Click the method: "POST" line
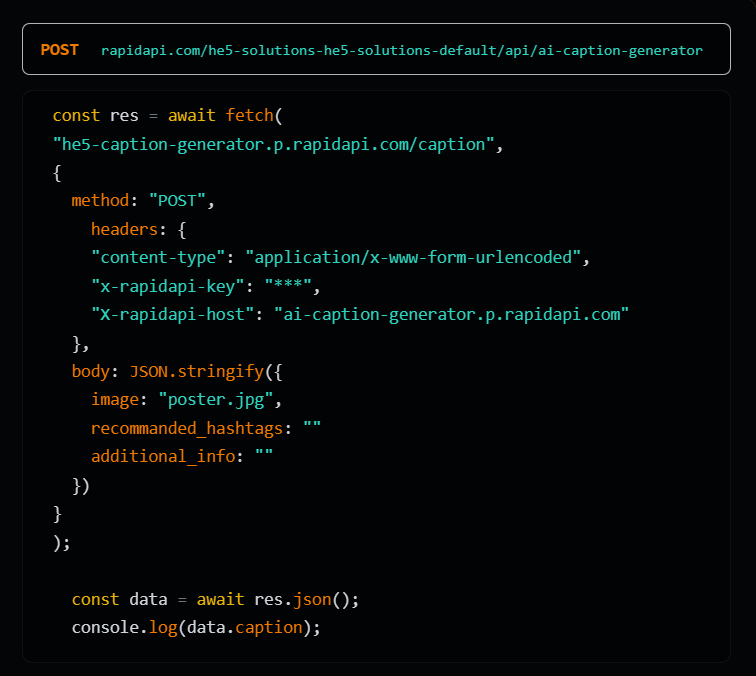 pyautogui.click(x=143, y=201)
